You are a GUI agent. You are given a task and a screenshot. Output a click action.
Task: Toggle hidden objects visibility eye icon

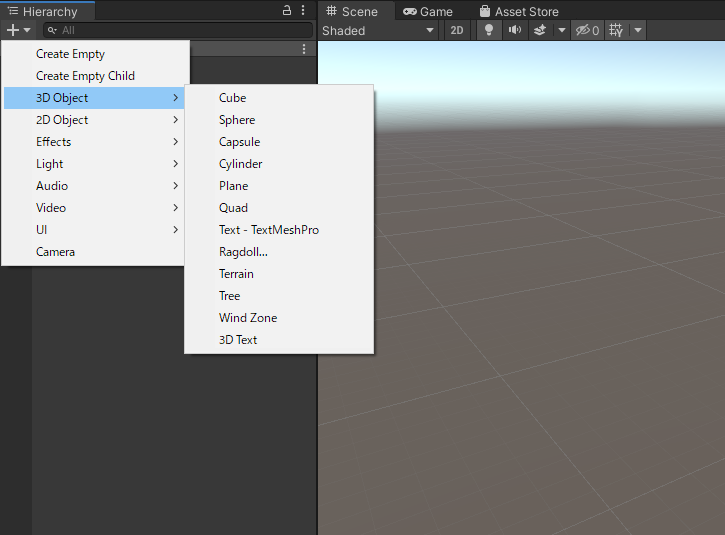tap(587, 31)
